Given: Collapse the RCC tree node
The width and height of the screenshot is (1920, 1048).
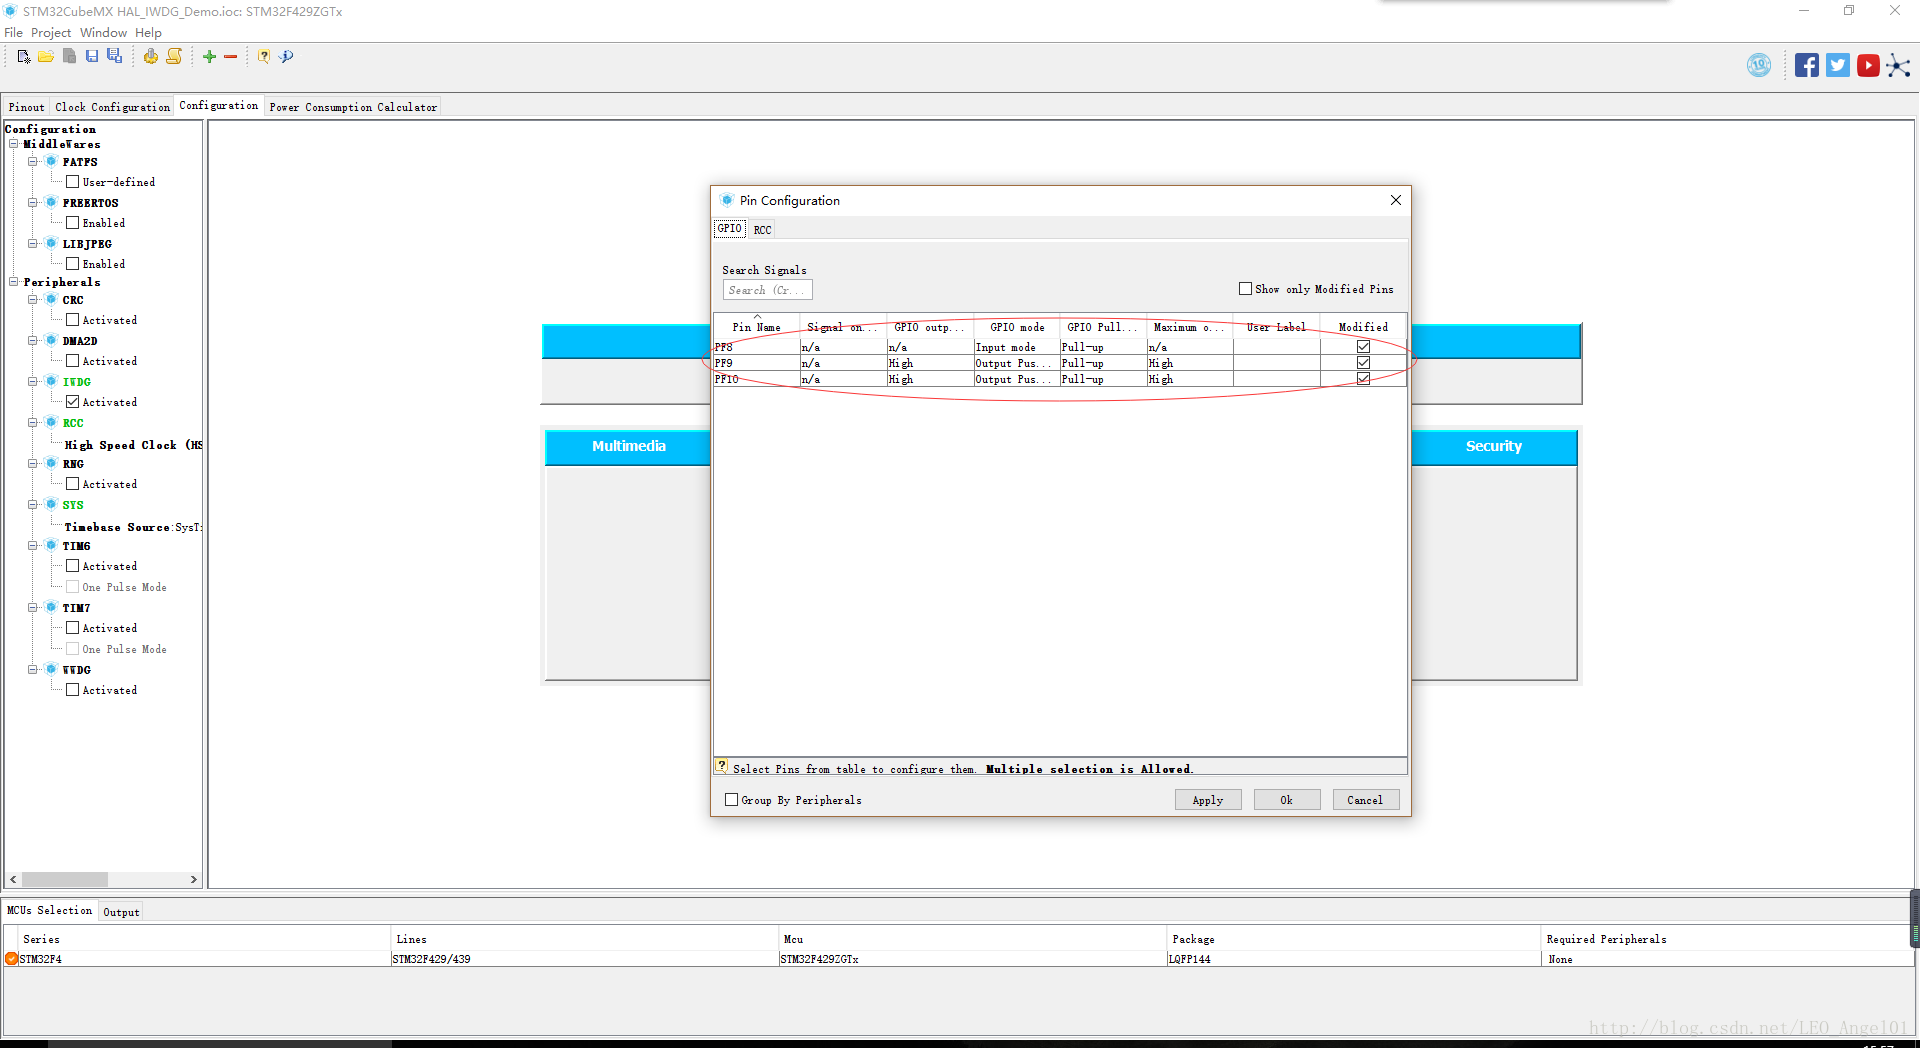Looking at the screenshot, I should [32, 422].
